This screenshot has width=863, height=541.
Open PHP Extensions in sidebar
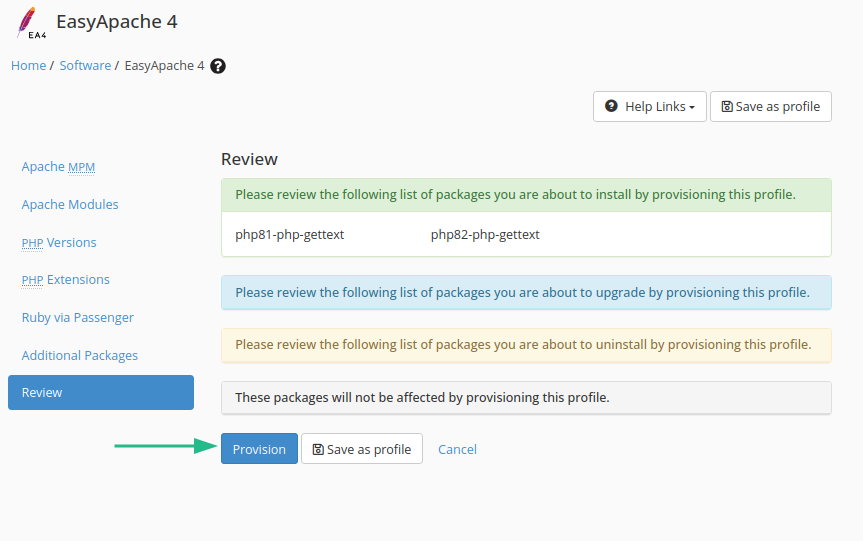pyautogui.click(x=65, y=280)
